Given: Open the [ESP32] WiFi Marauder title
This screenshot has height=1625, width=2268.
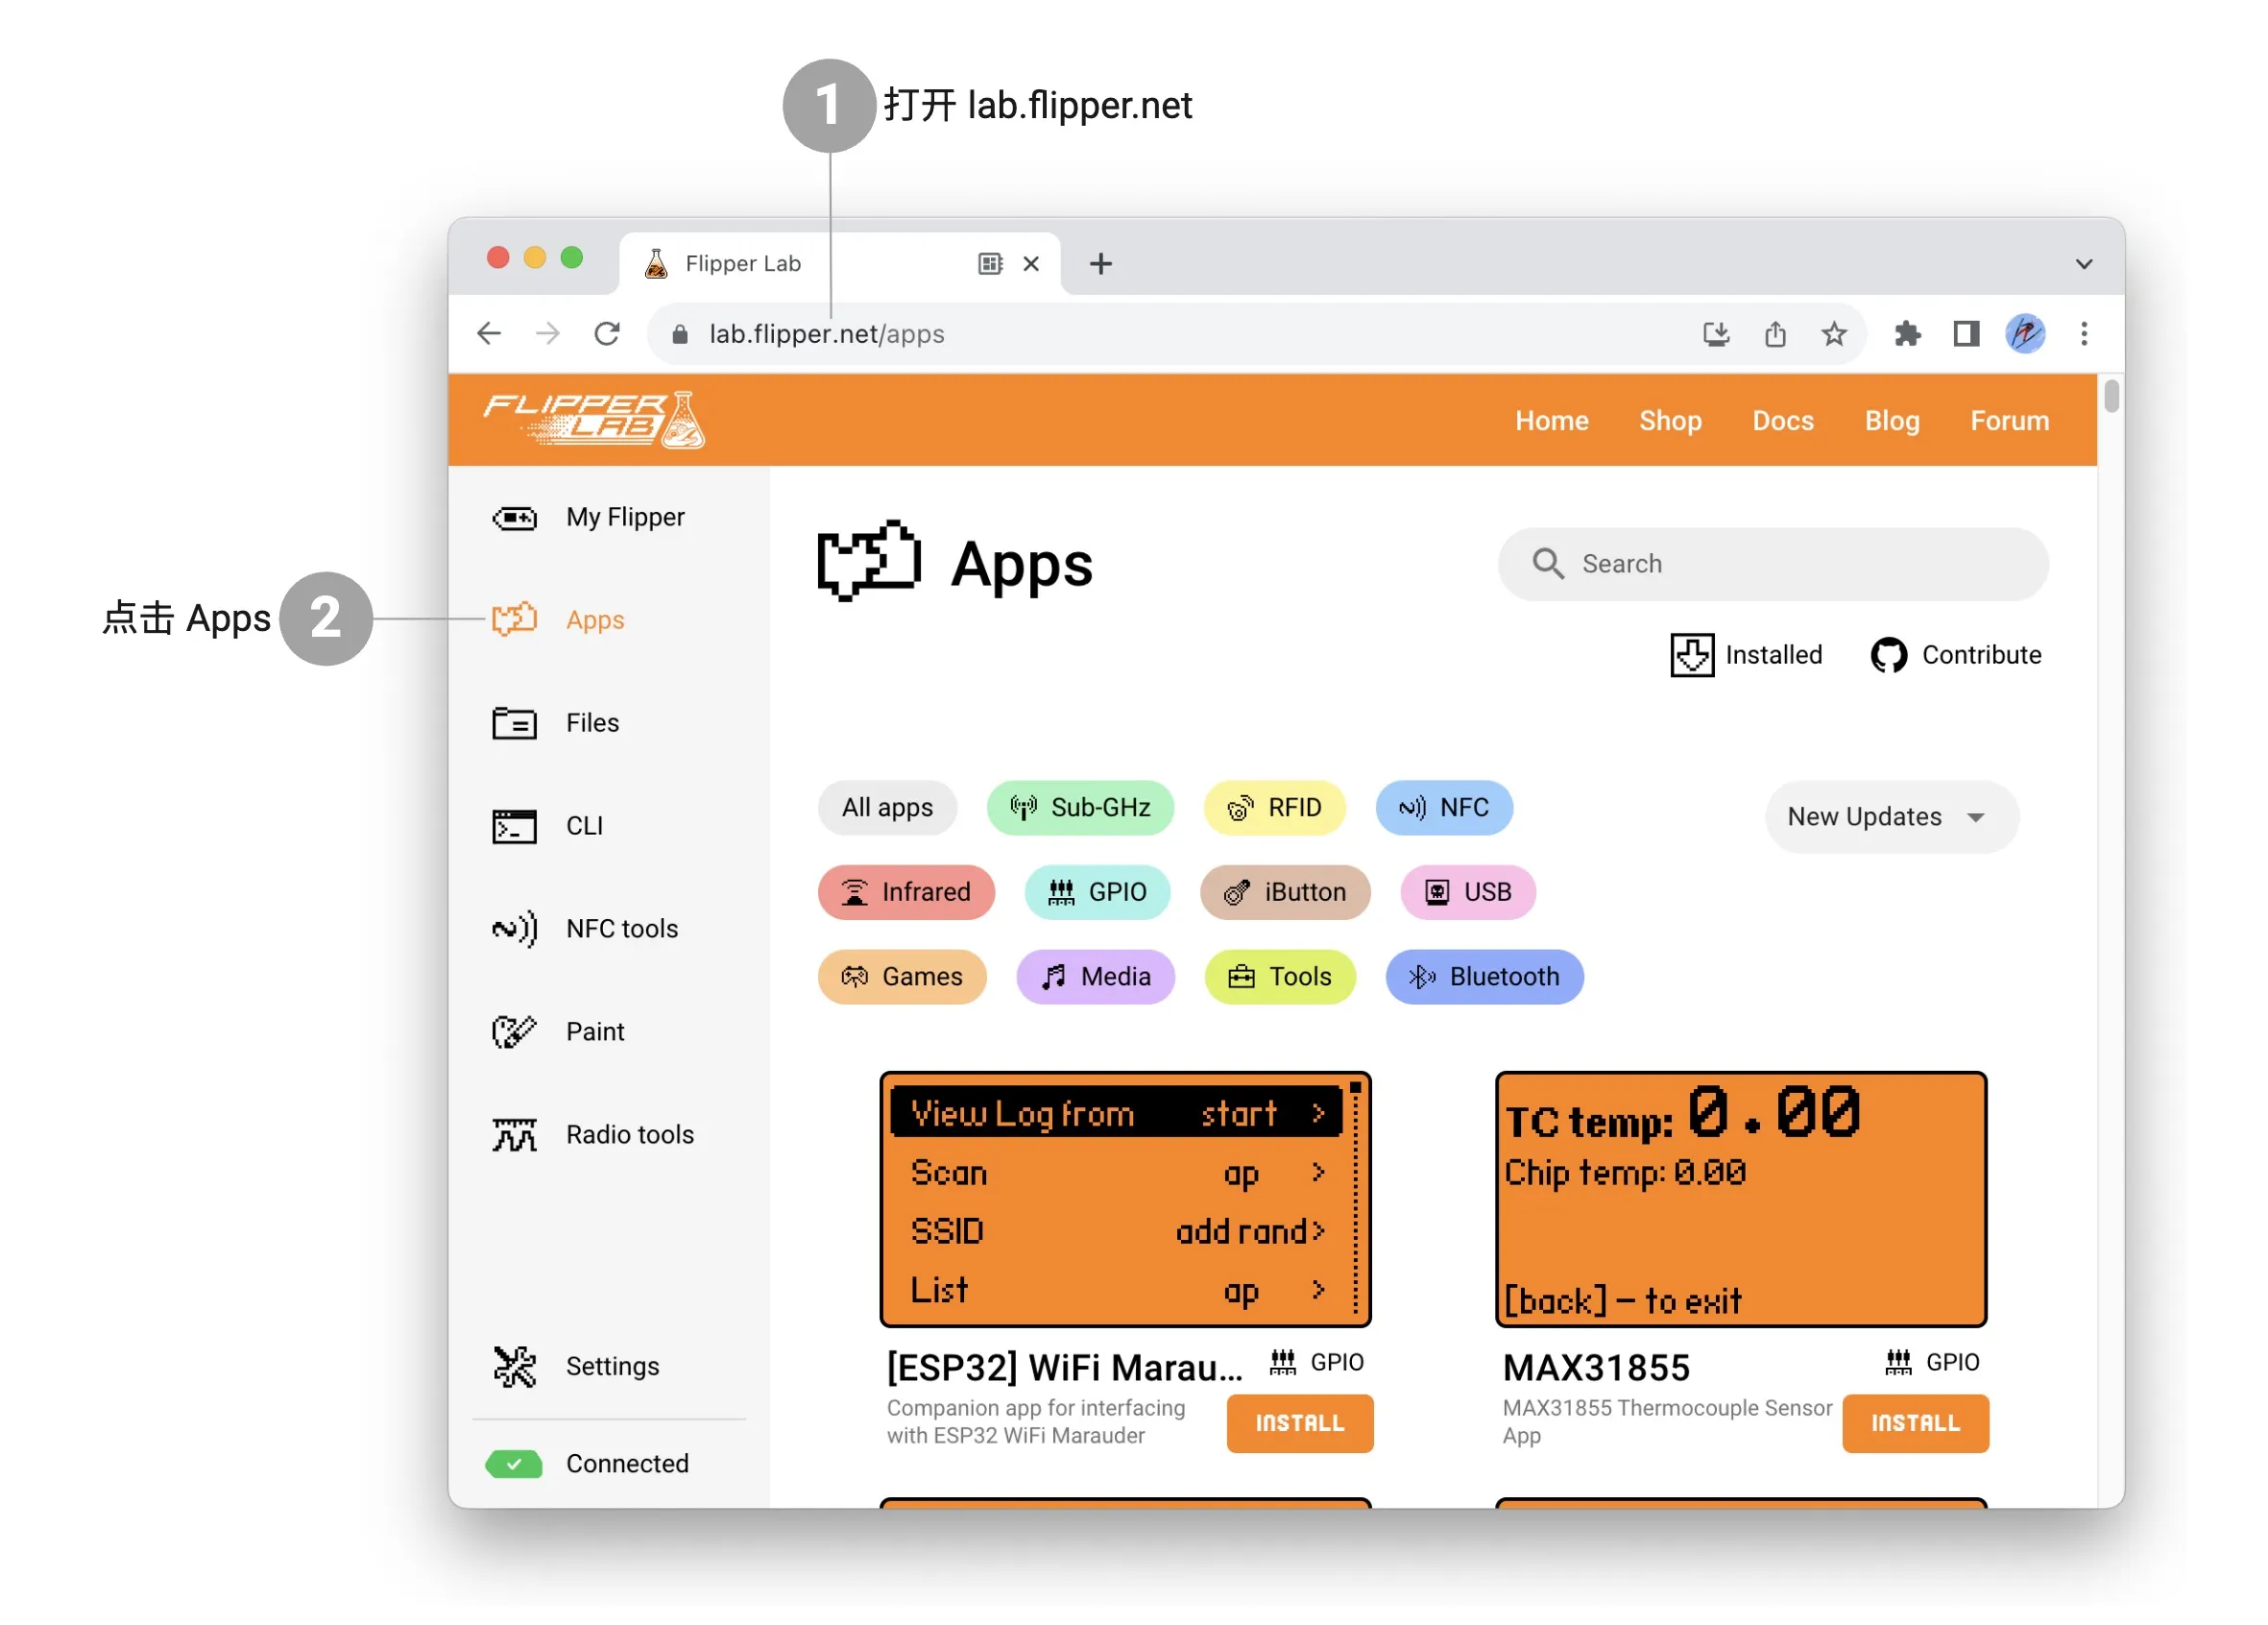Looking at the screenshot, I should coord(1064,1367).
